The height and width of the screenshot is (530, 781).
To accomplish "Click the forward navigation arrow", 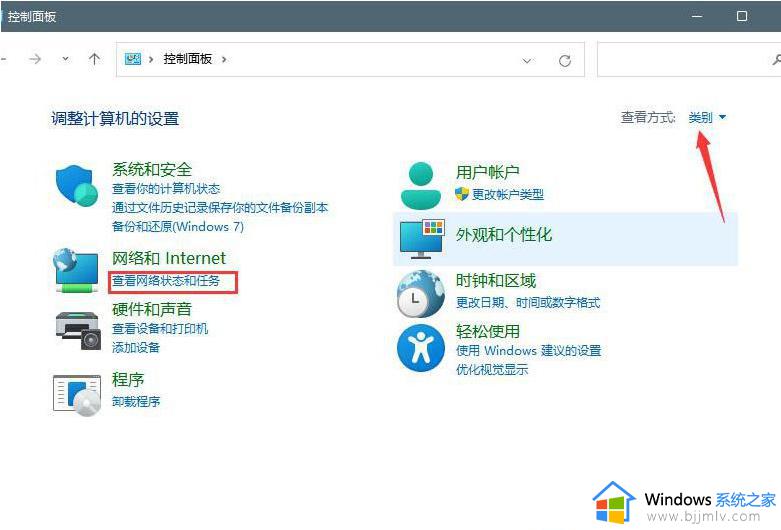I will click(x=35, y=59).
